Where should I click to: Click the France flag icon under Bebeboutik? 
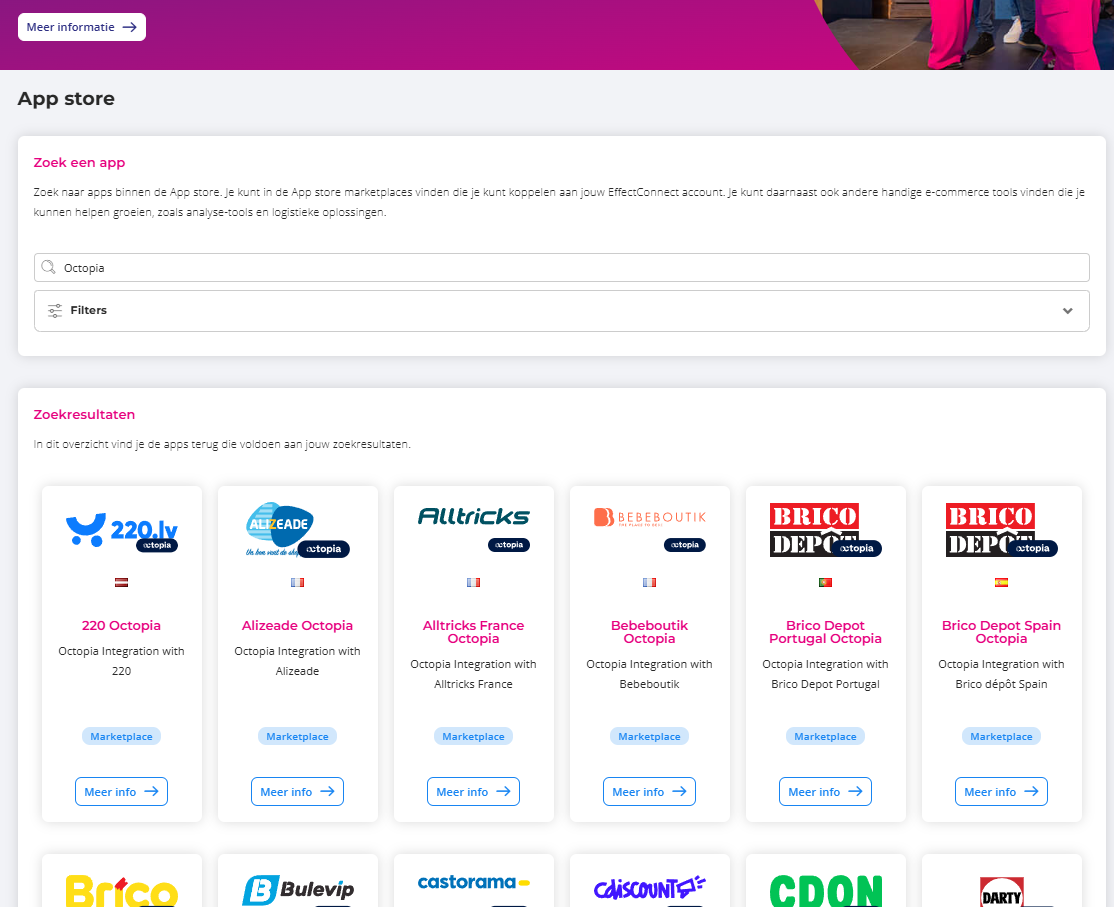pos(650,582)
